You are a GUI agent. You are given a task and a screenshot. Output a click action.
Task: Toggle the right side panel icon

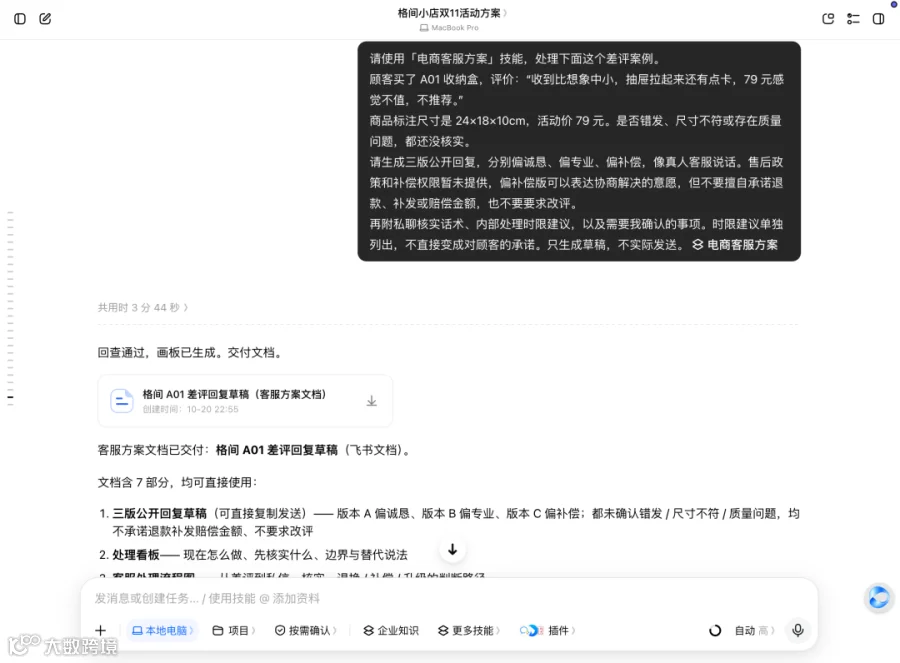(x=878, y=19)
